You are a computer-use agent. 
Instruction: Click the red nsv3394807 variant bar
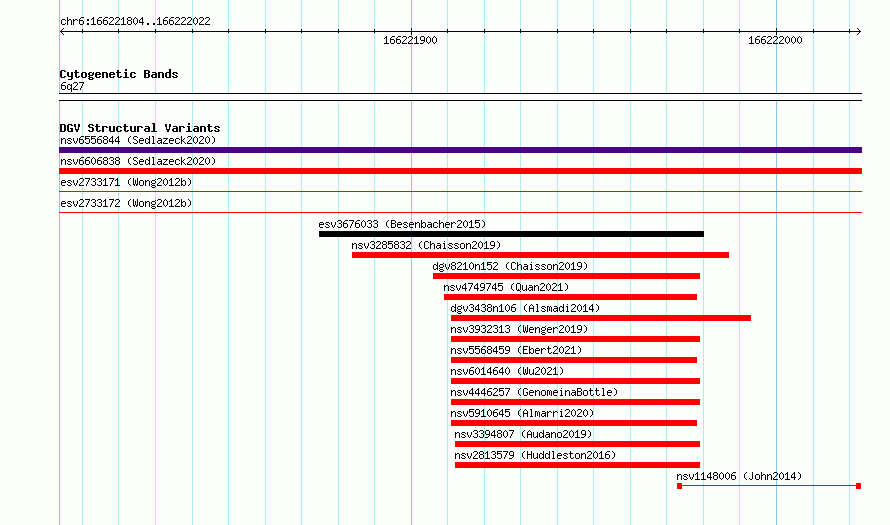click(577, 444)
